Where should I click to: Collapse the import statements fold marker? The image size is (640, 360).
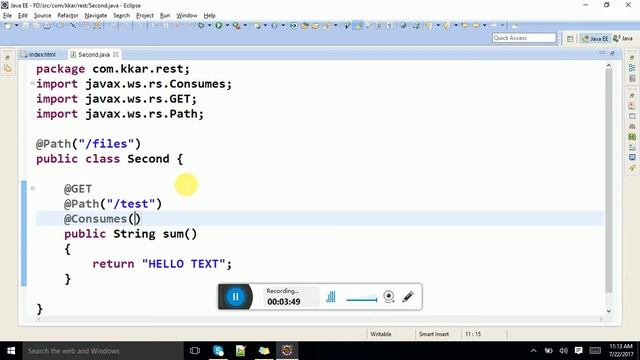[x=32, y=84]
